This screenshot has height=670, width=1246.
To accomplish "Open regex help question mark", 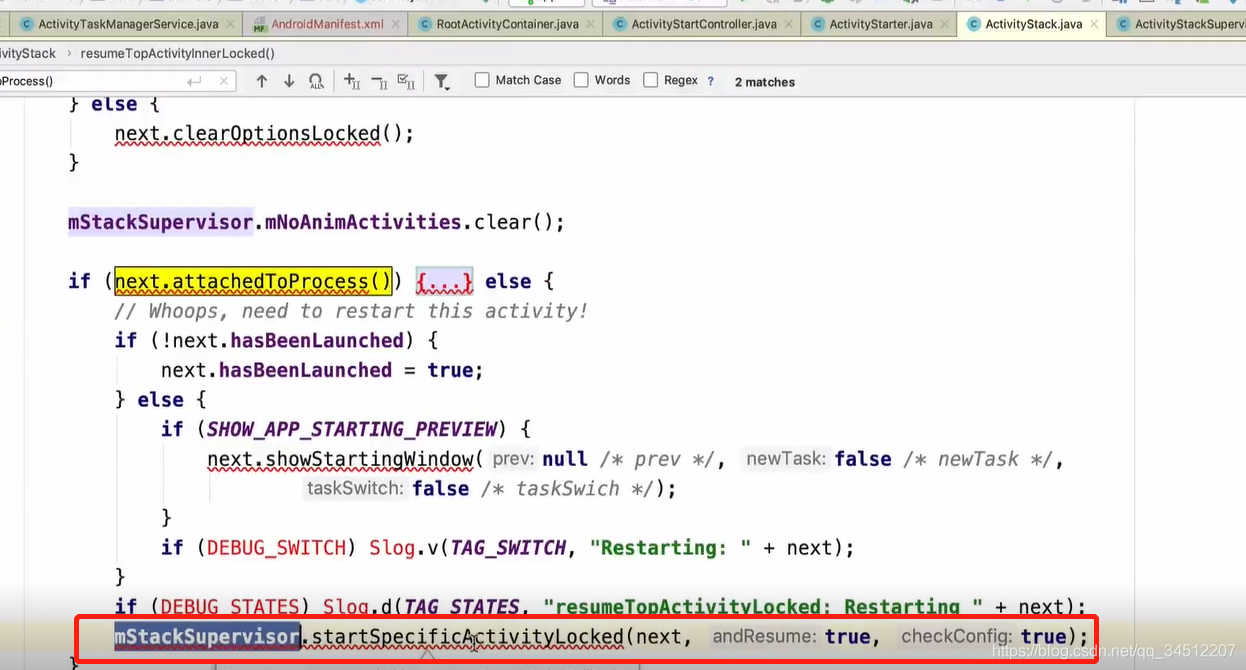I will [x=711, y=81].
